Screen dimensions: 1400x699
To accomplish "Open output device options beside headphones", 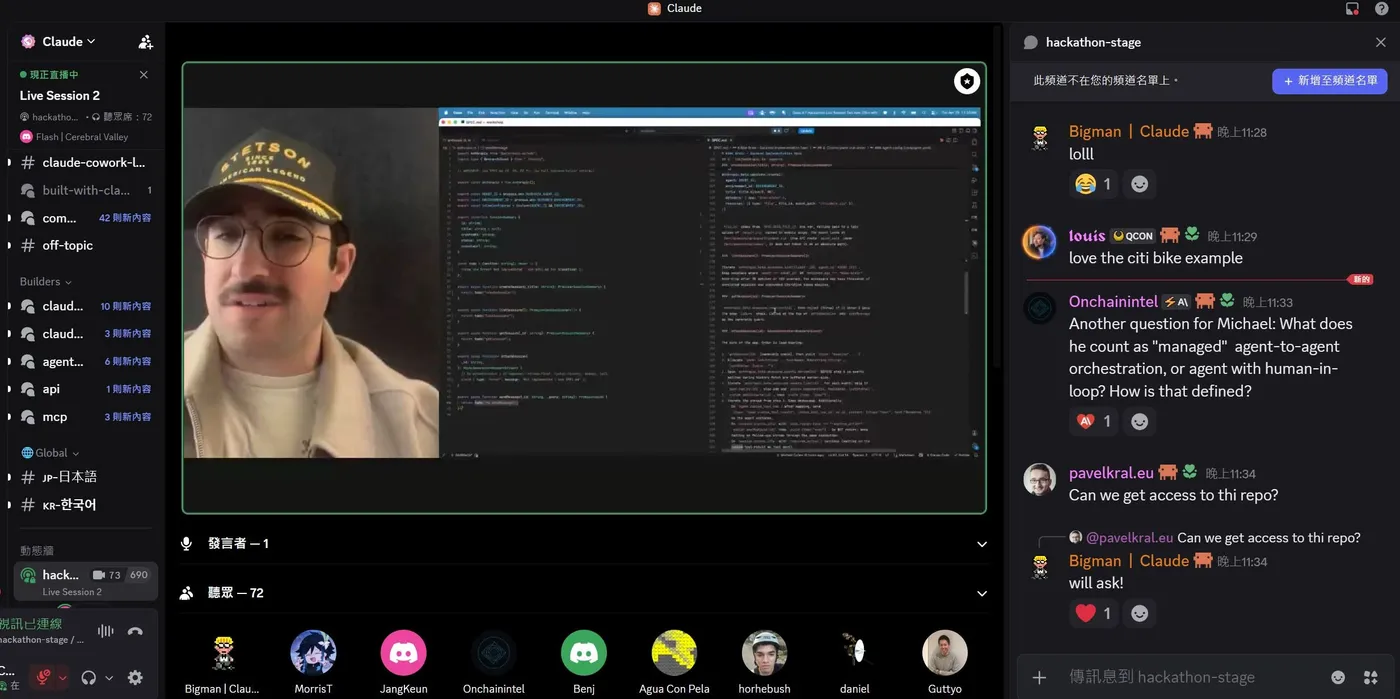I will pyautogui.click(x=109, y=677).
